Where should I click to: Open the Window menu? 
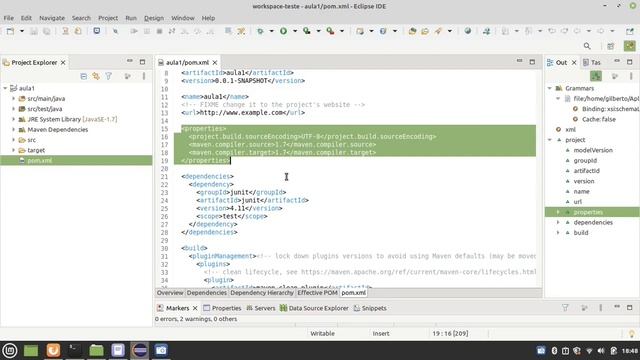coord(183,18)
